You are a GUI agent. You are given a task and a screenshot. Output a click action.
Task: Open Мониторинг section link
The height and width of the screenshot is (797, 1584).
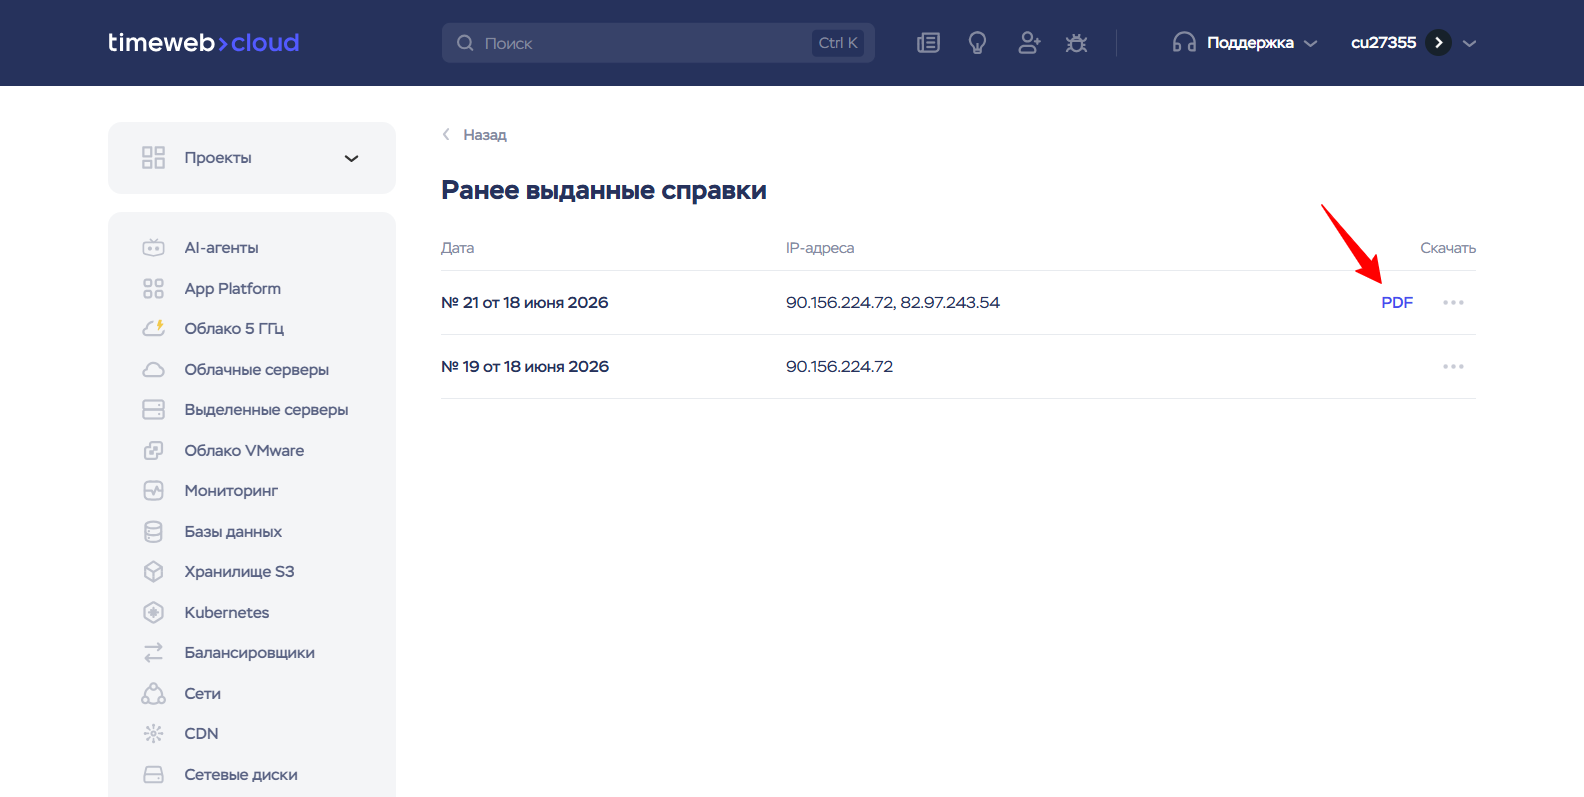tap(231, 490)
